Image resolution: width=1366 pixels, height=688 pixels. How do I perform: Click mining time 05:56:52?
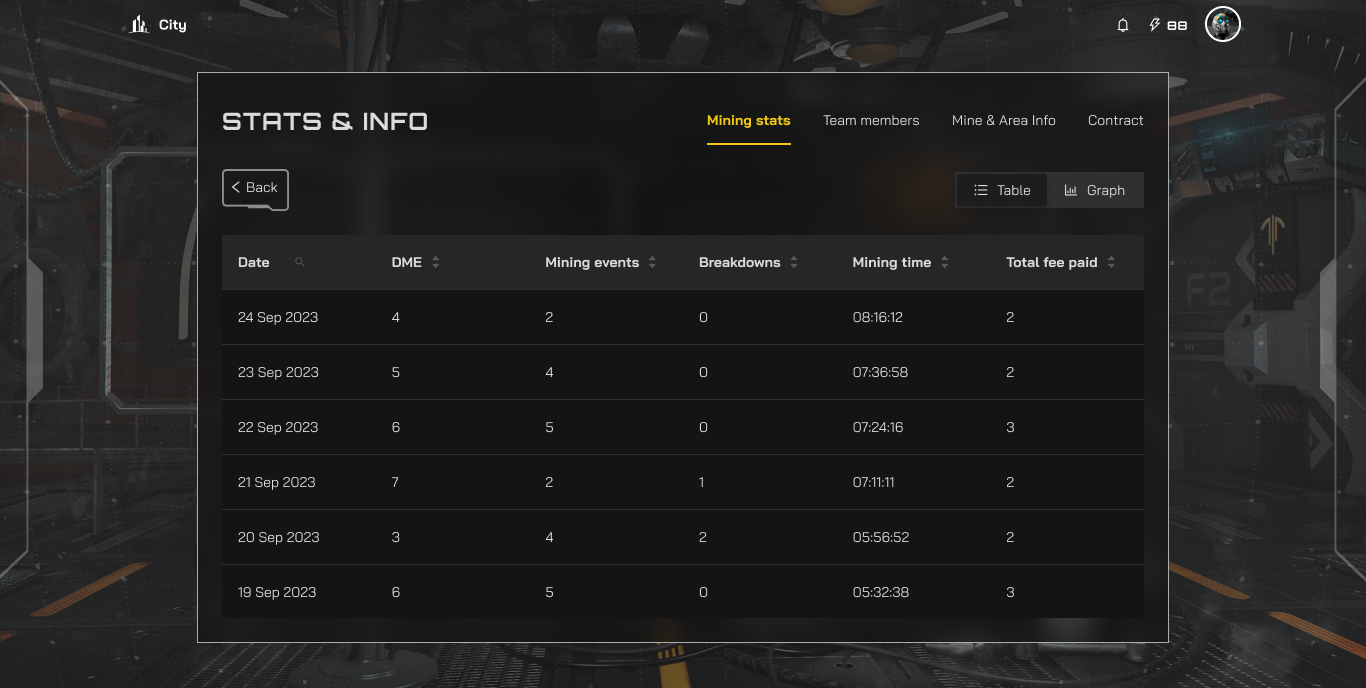(x=881, y=537)
